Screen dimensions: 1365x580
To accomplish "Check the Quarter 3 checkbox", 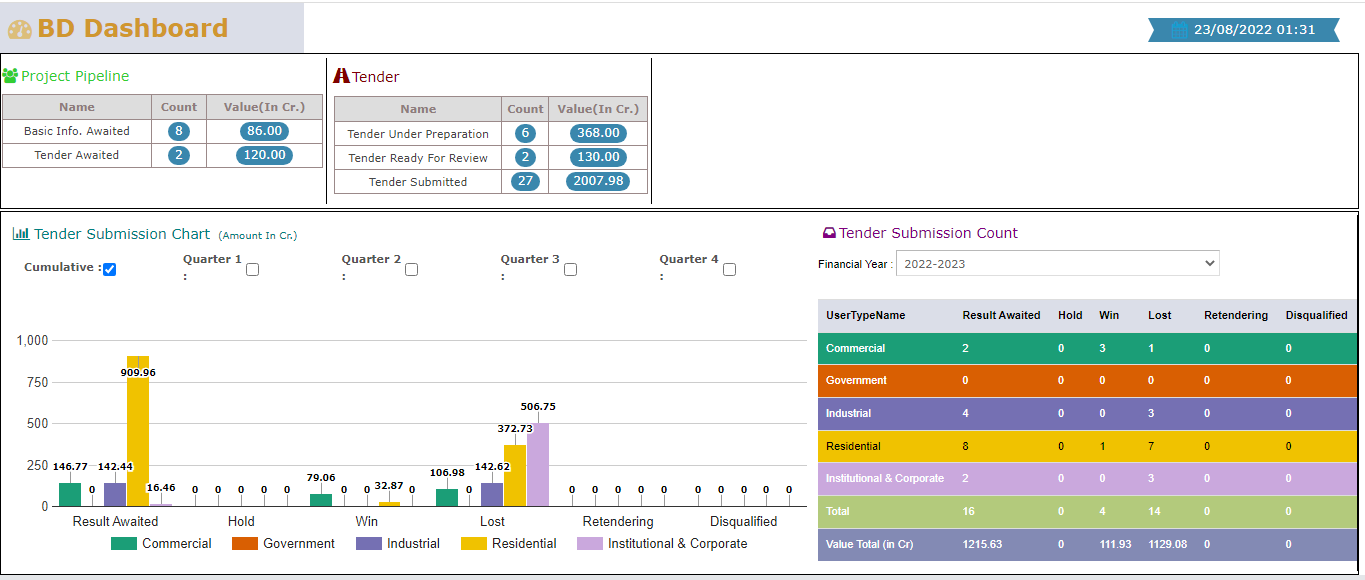I will (x=570, y=269).
